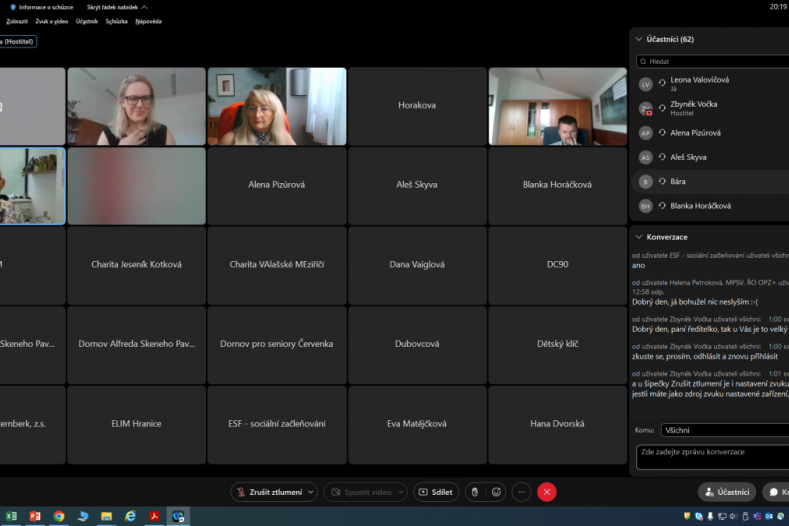Click the crossed camera icon in Spustit video
Screen dimensions: 789x526
click(x=336, y=492)
